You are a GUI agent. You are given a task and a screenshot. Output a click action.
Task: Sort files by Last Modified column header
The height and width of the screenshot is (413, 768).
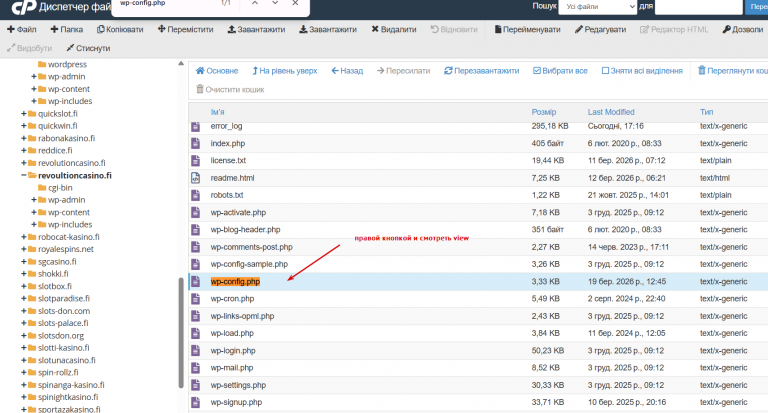tap(611, 112)
